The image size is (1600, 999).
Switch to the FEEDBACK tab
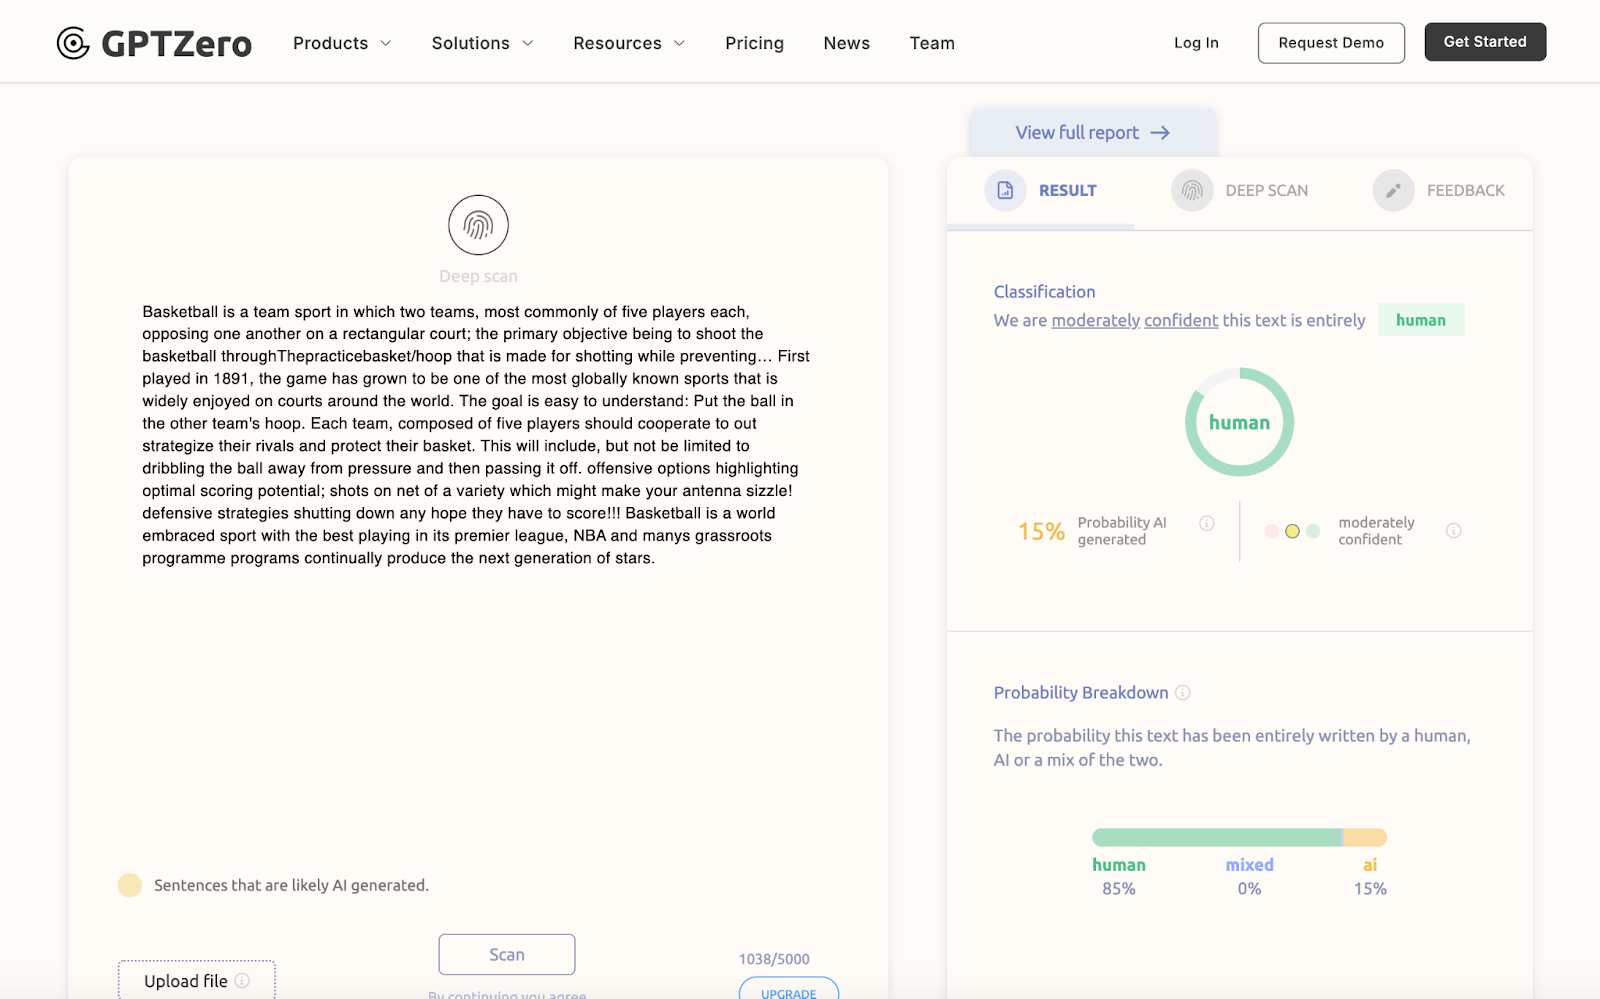click(1439, 190)
